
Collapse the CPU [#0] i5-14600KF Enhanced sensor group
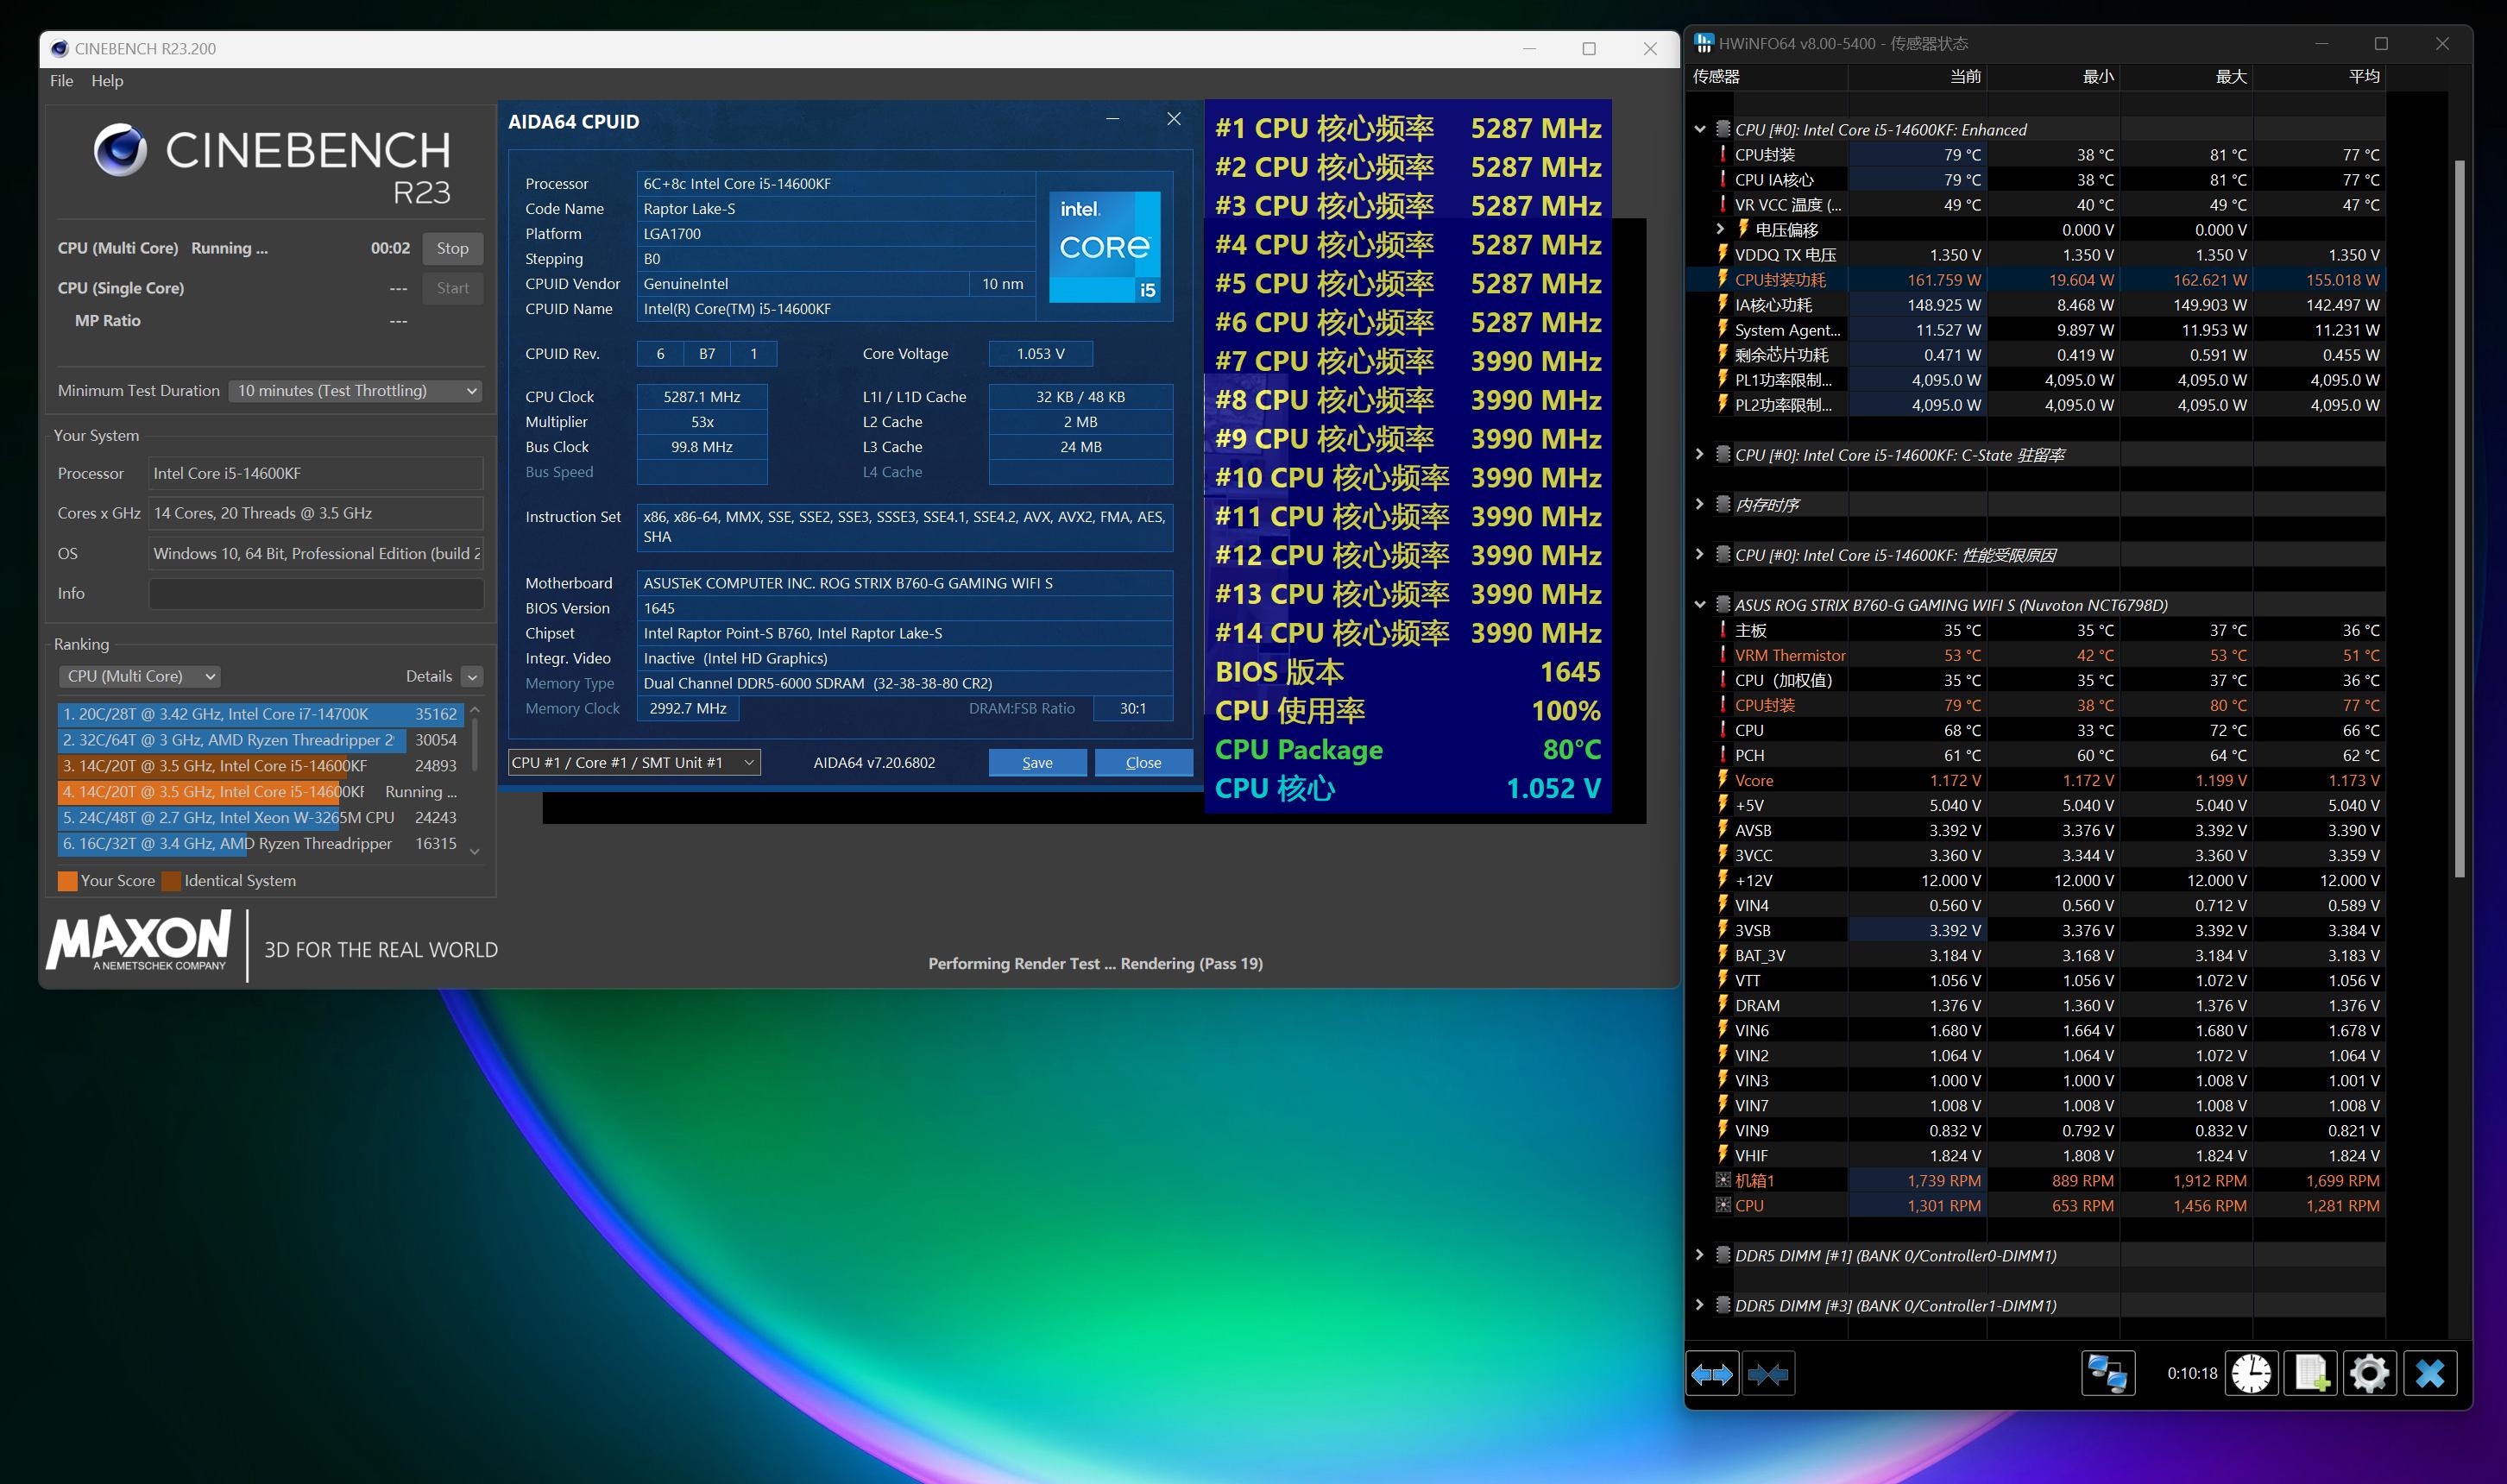click(1699, 129)
